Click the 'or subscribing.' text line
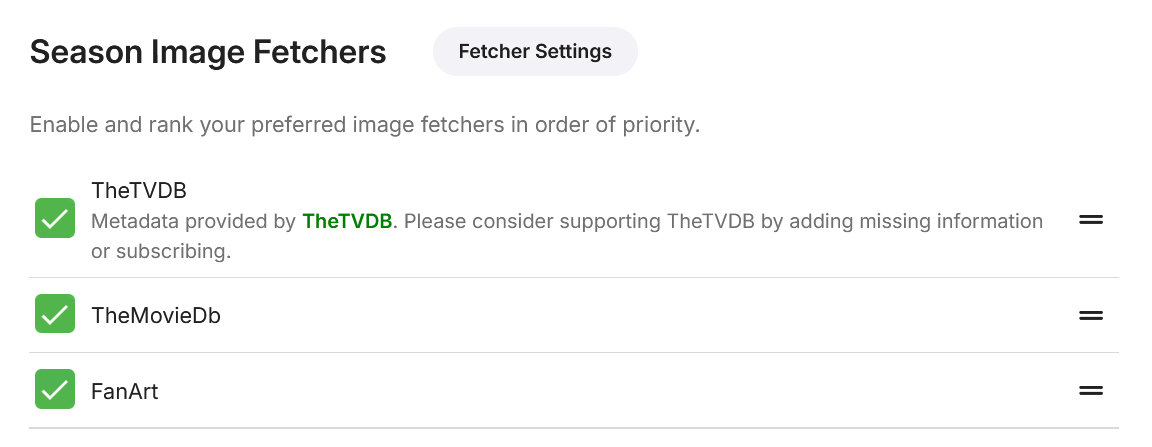The width and height of the screenshot is (1152, 447). (x=161, y=252)
